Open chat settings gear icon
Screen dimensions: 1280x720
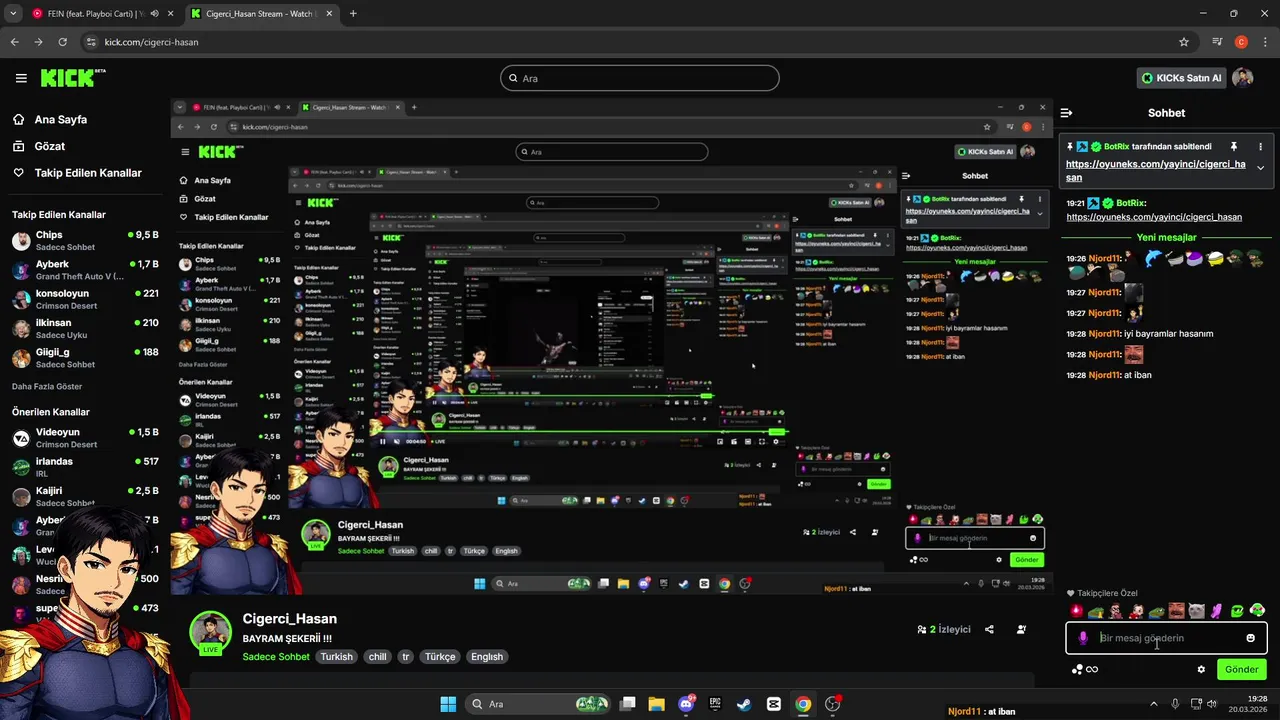pyautogui.click(x=1201, y=669)
